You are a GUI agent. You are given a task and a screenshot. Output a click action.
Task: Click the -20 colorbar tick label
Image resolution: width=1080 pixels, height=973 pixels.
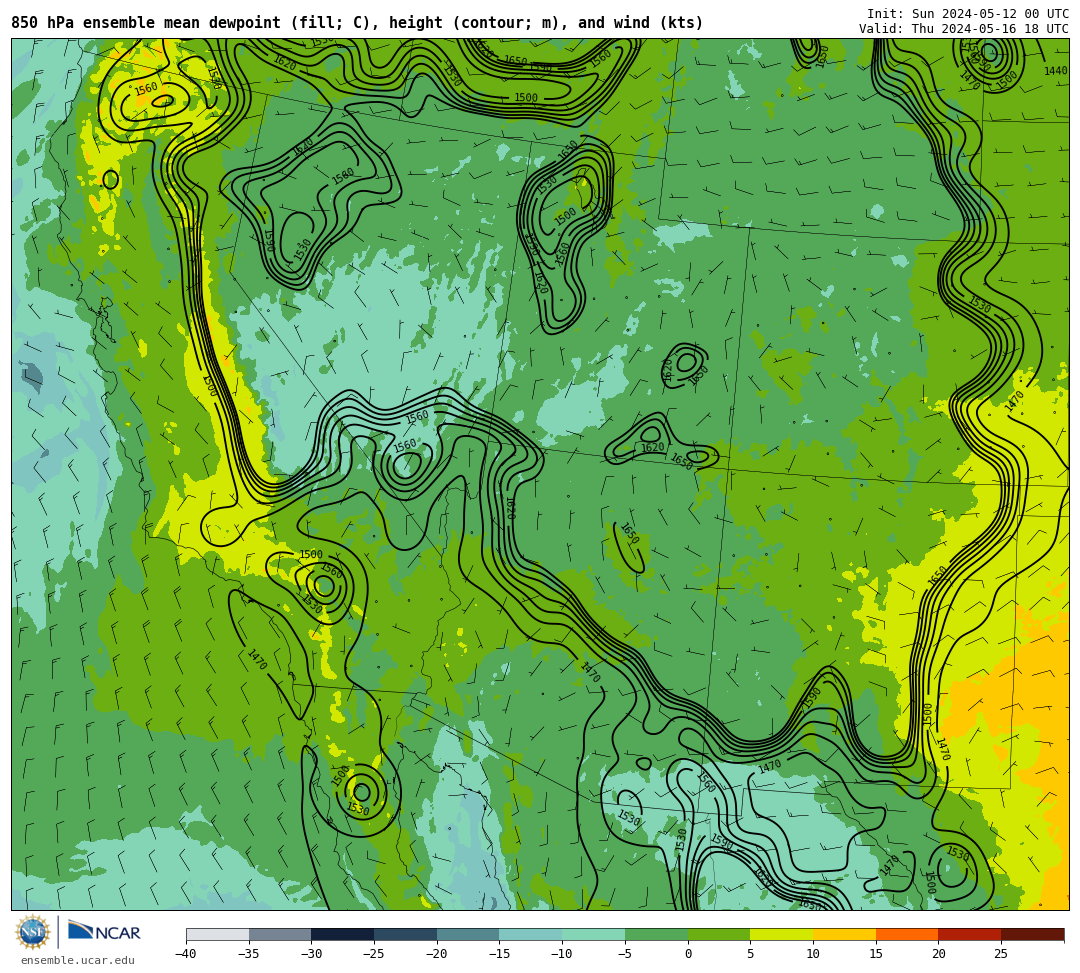(x=436, y=954)
